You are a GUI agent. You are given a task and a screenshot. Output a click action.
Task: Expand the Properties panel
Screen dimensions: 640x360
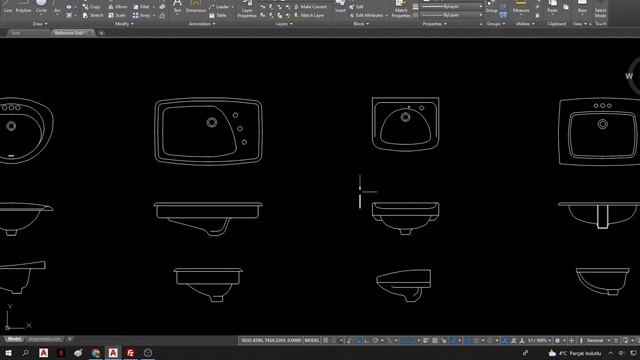[434, 24]
